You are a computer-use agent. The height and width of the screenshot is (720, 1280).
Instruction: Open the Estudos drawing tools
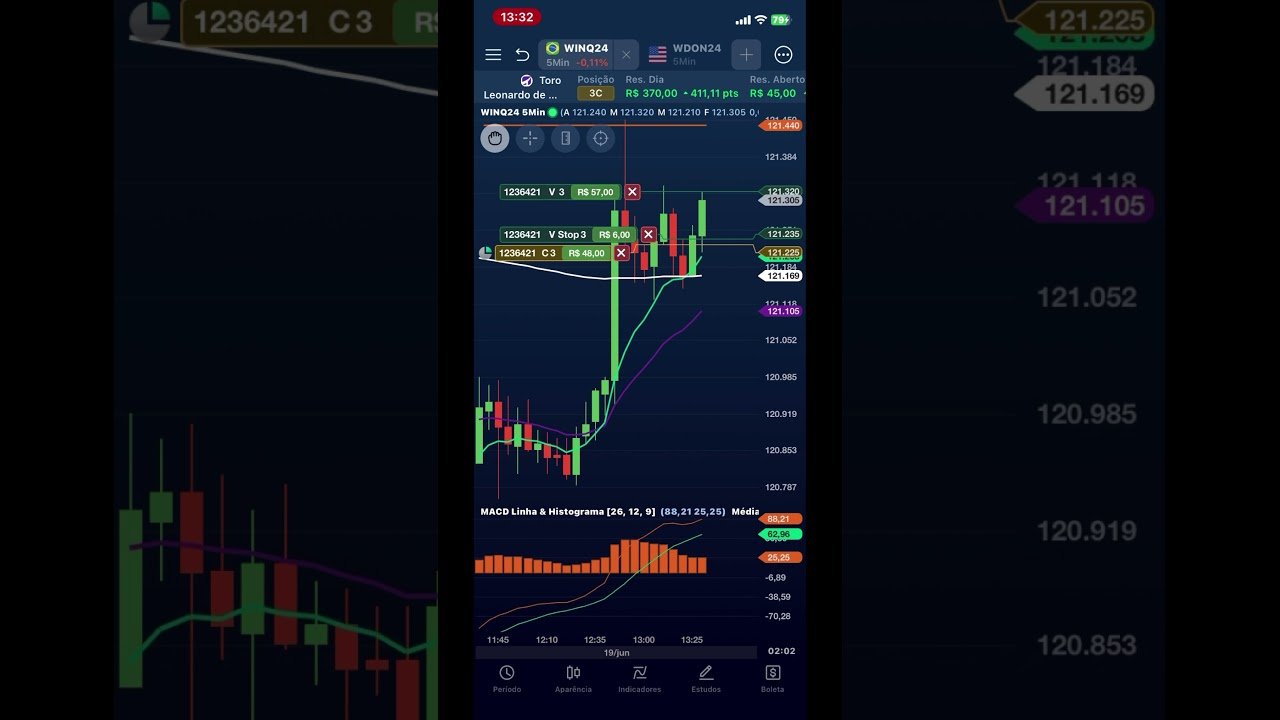(706, 679)
